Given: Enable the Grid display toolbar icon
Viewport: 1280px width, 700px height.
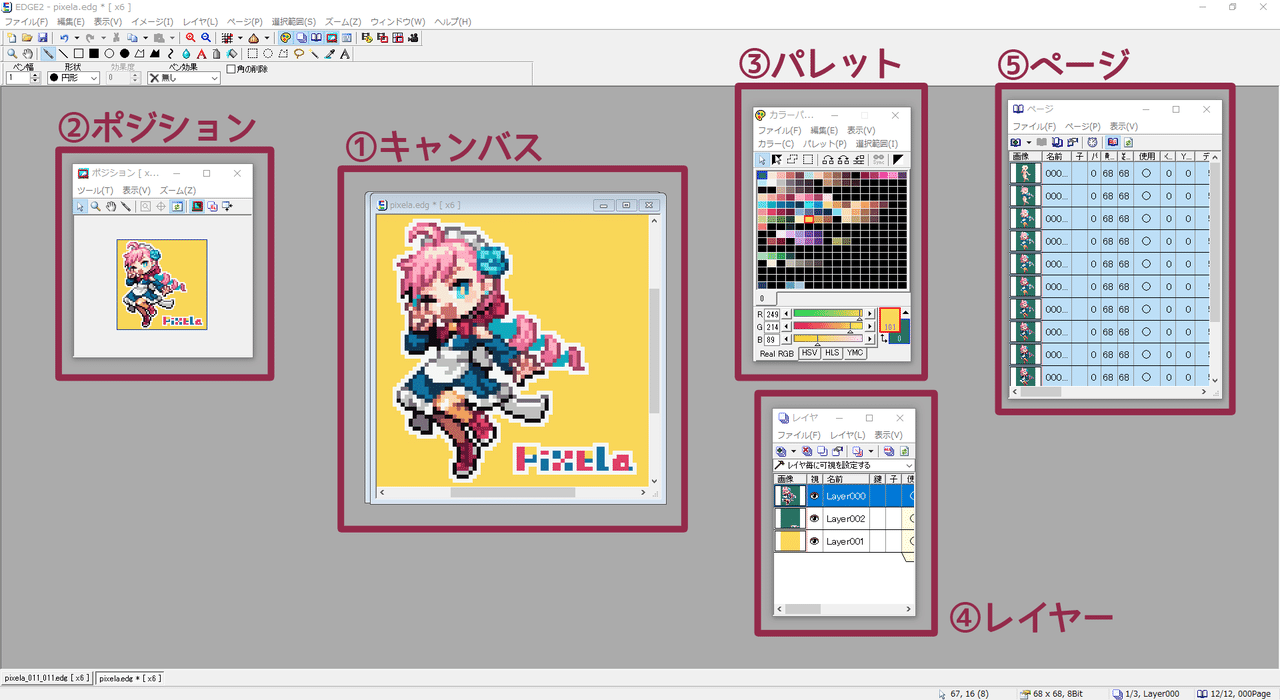Looking at the screenshot, I should 228,37.
